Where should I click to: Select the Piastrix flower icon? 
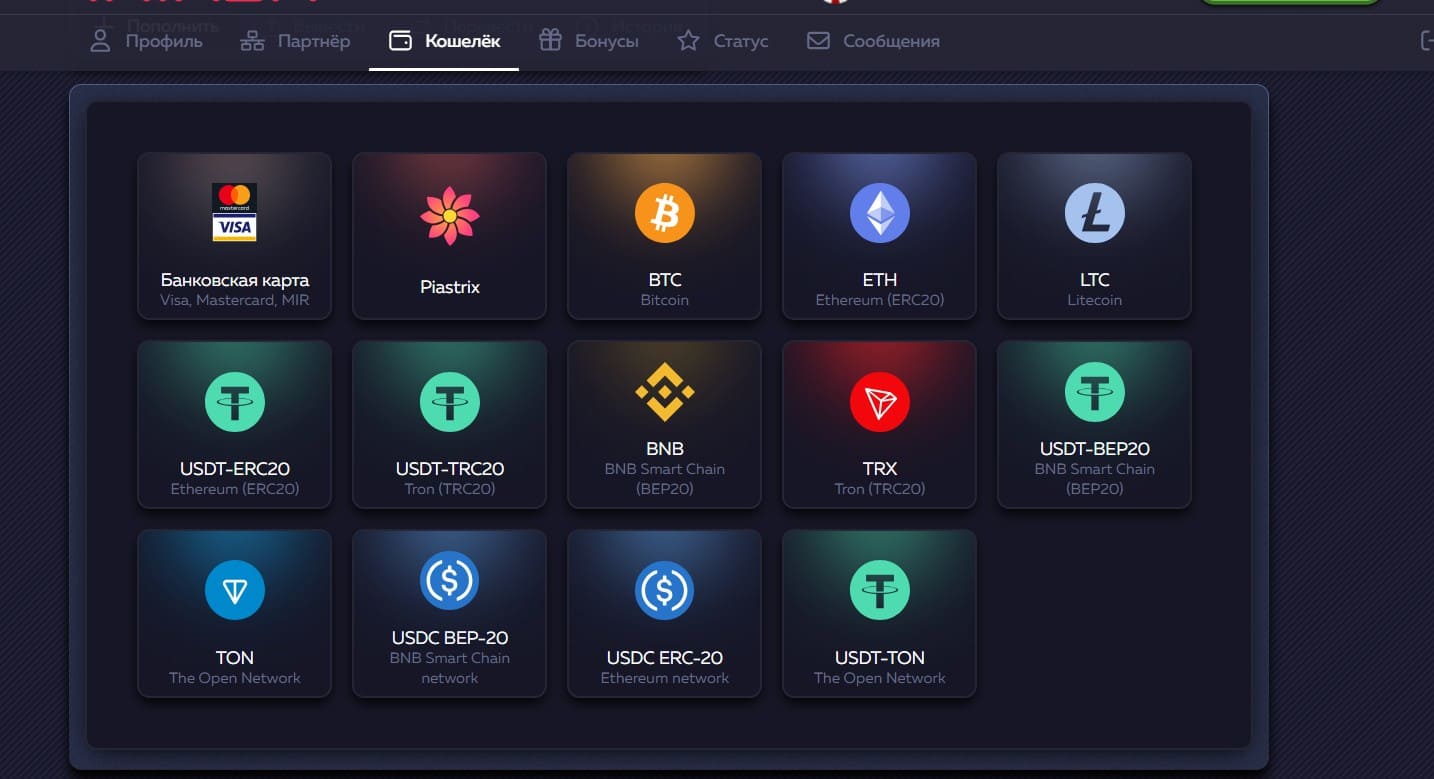tap(449, 215)
